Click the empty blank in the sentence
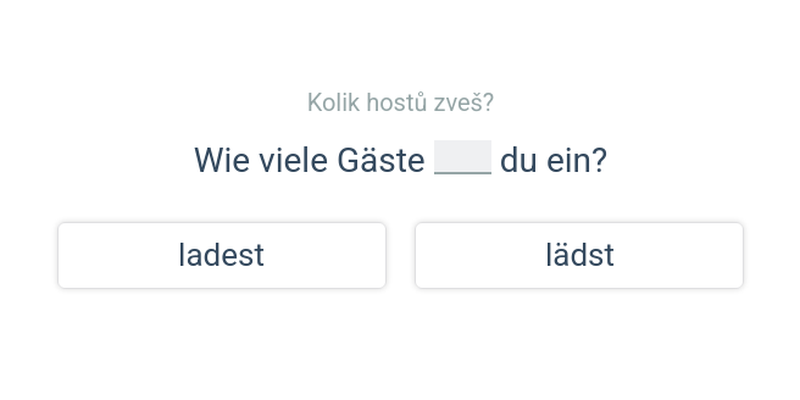The height and width of the screenshot is (400, 800). (x=463, y=159)
